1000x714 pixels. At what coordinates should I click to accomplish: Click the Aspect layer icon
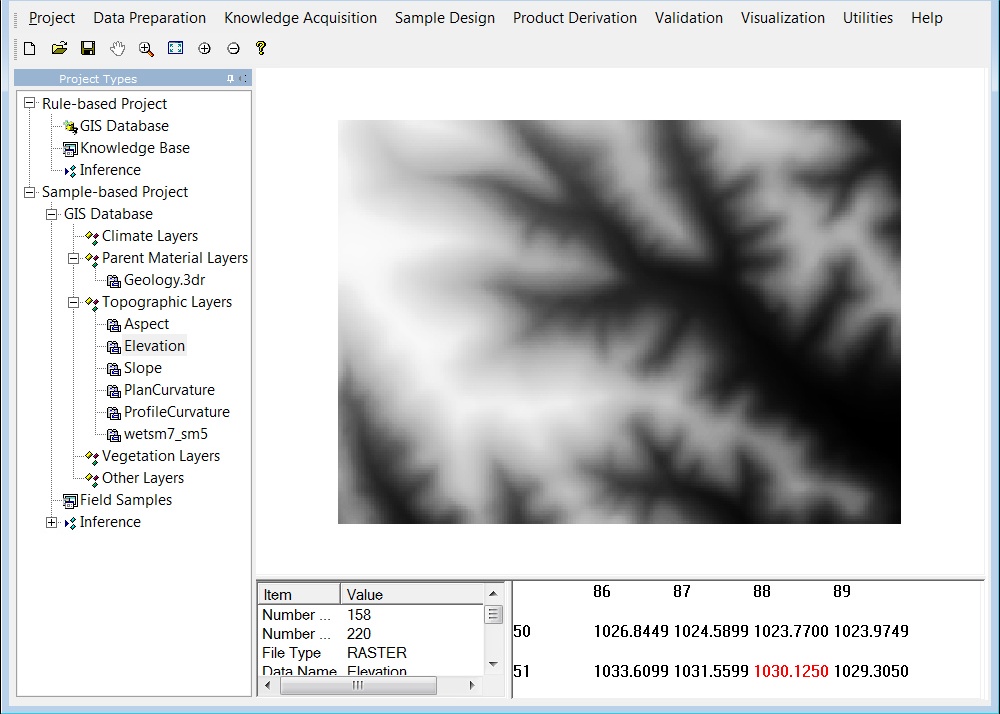(114, 325)
